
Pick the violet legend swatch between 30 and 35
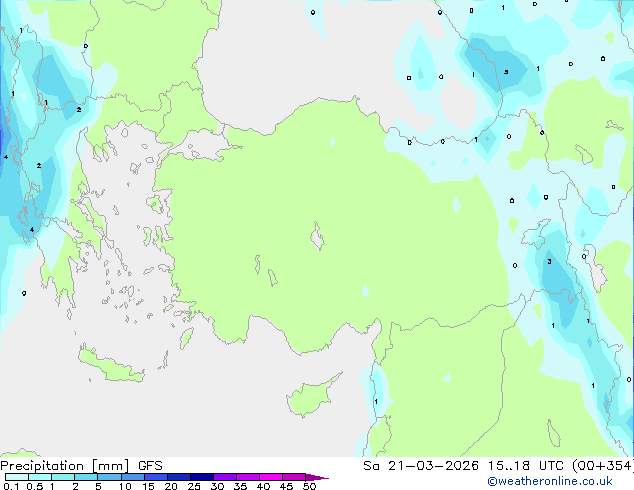[x=225, y=477]
